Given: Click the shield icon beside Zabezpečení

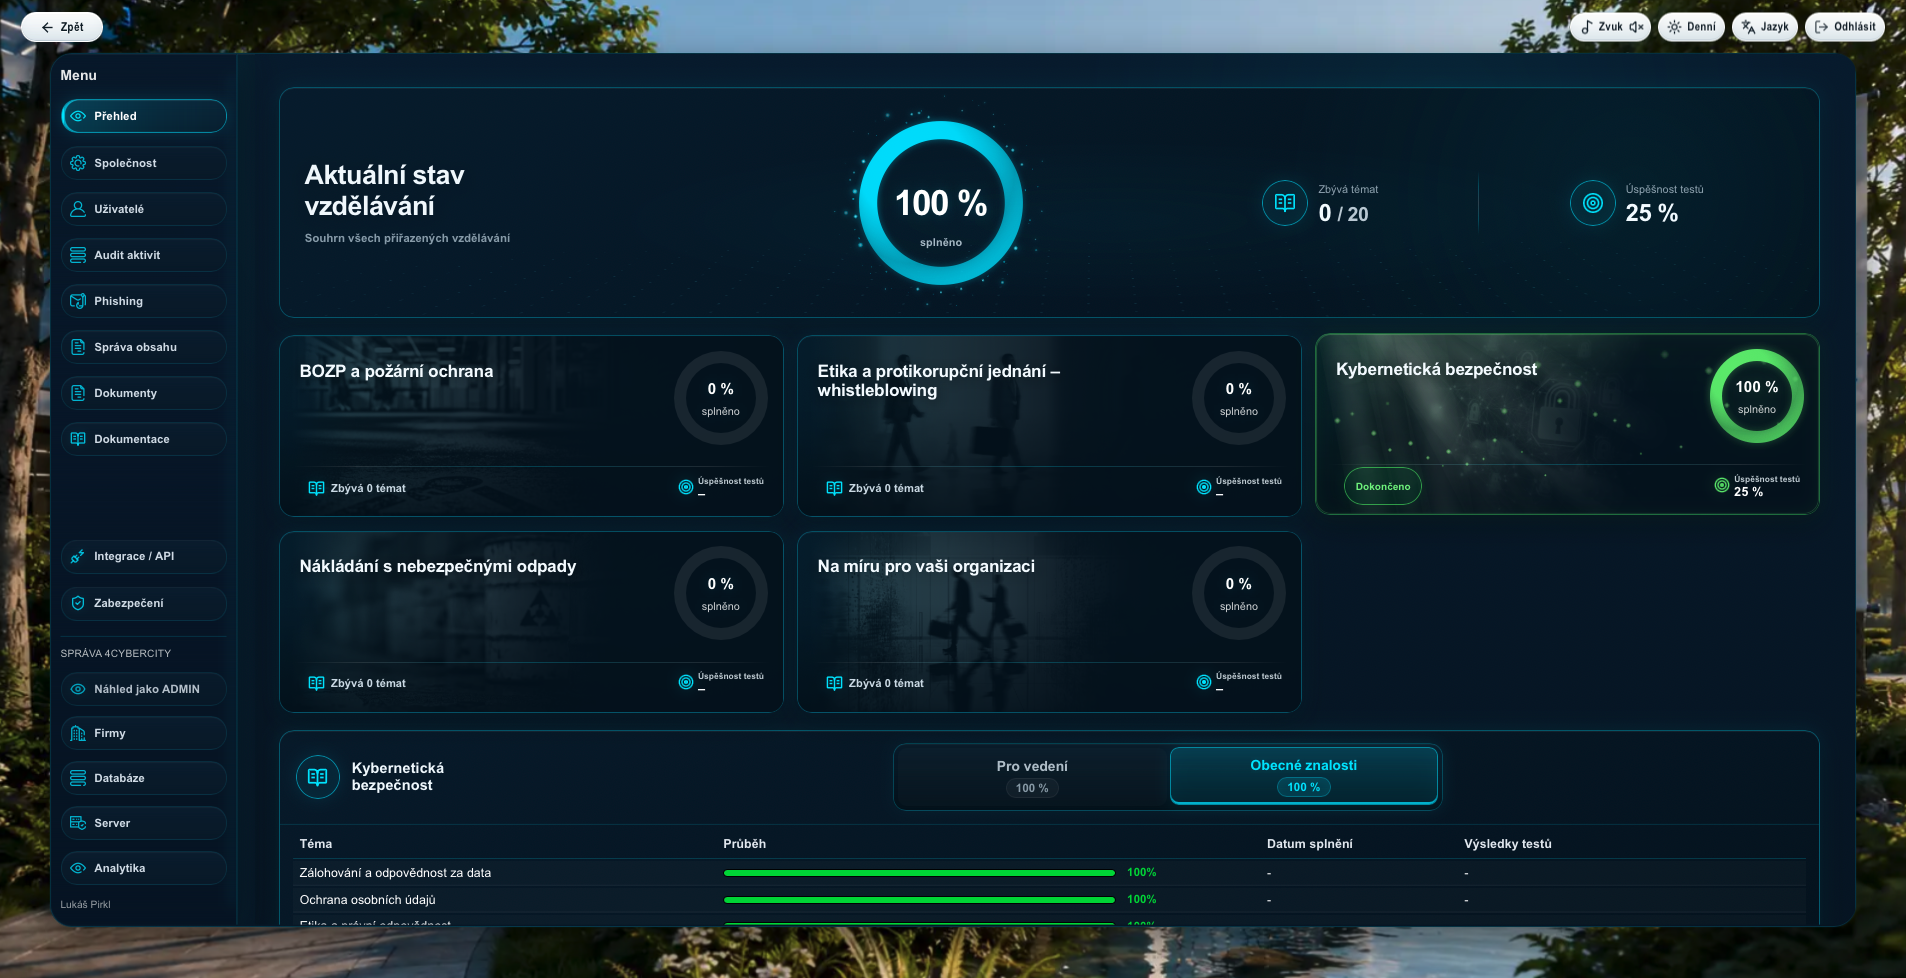Looking at the screenshot, I should tap(78, 603).
